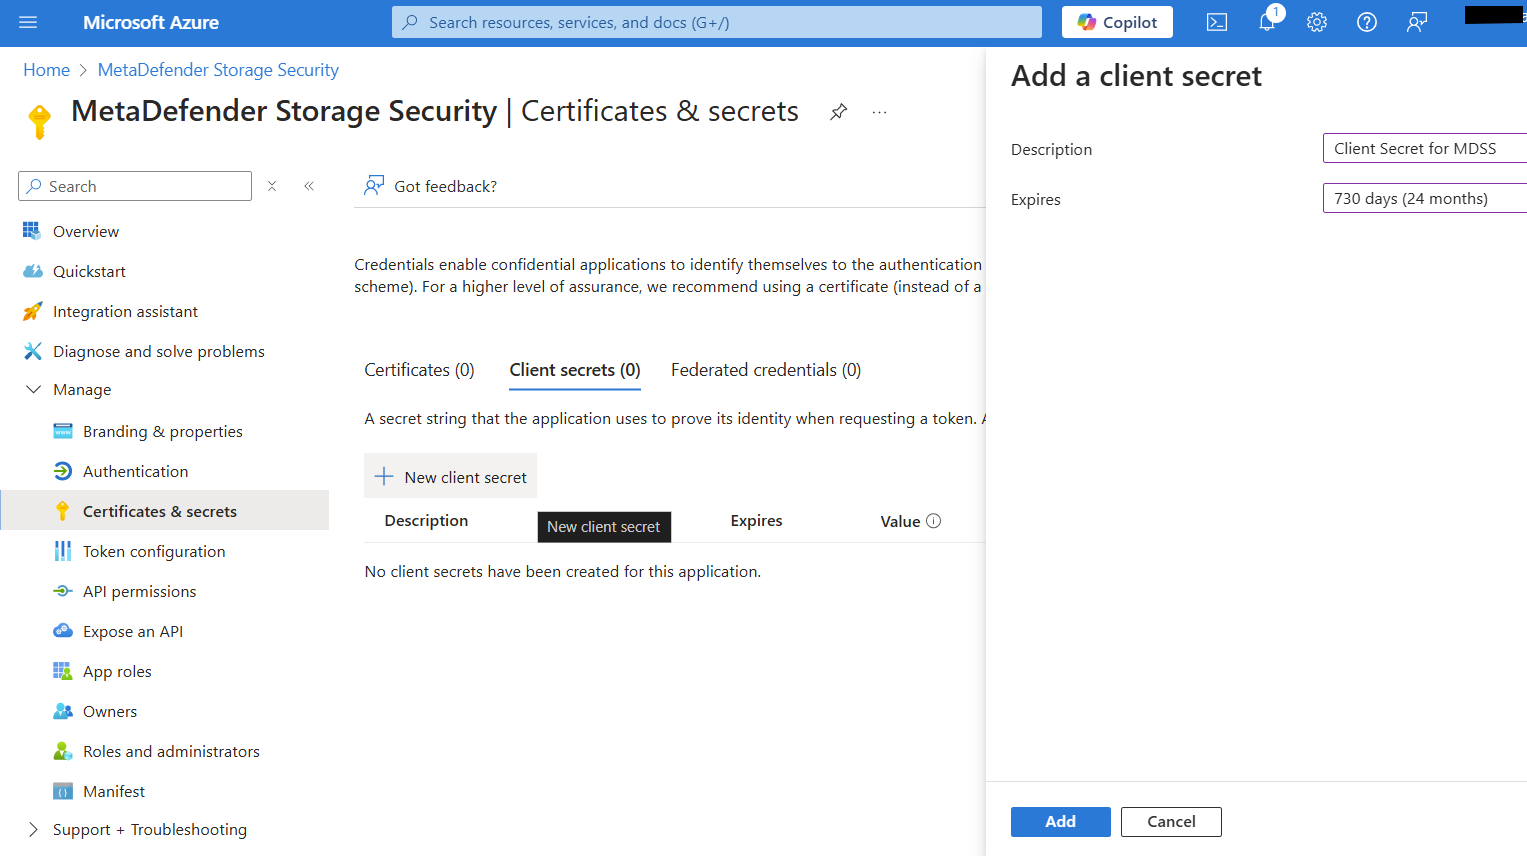This screenshot has height=856, width=1527.
Task: Expand Support + Troubleshooting section
Action: point(33,829)
